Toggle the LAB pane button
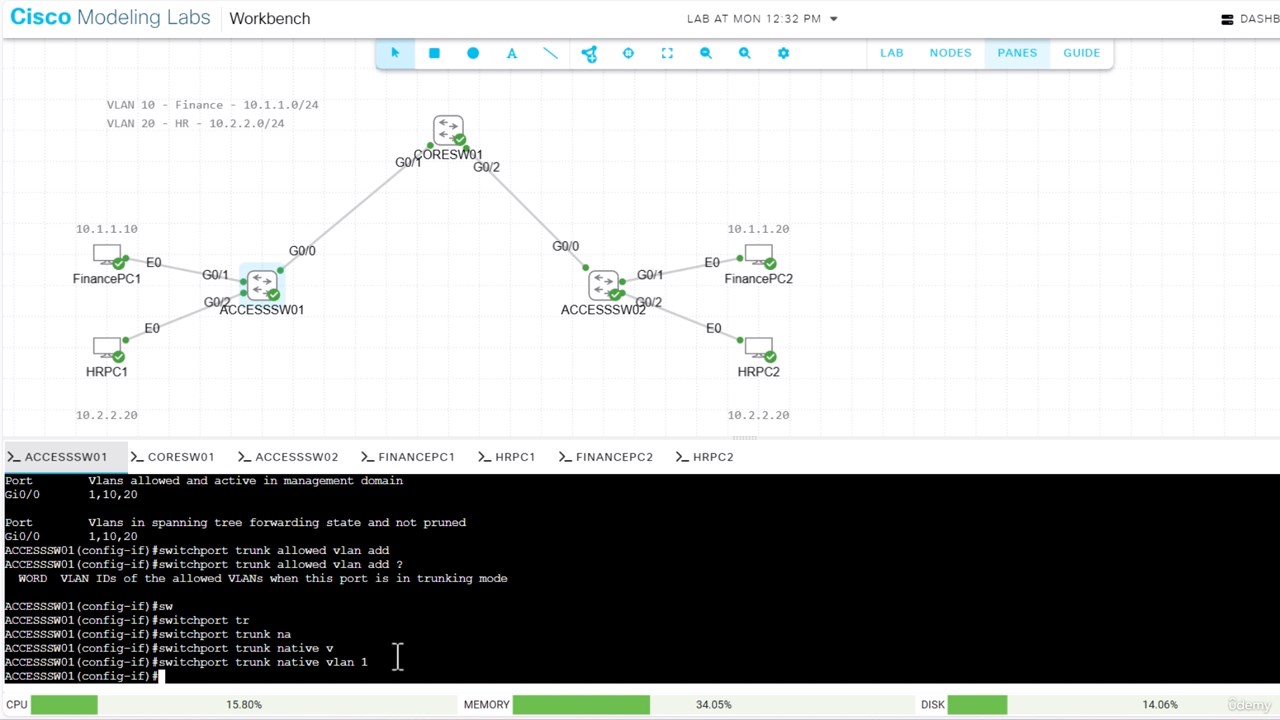Image resolution: width=1280 pixels, height=720 pixels. tap(892, 53)
